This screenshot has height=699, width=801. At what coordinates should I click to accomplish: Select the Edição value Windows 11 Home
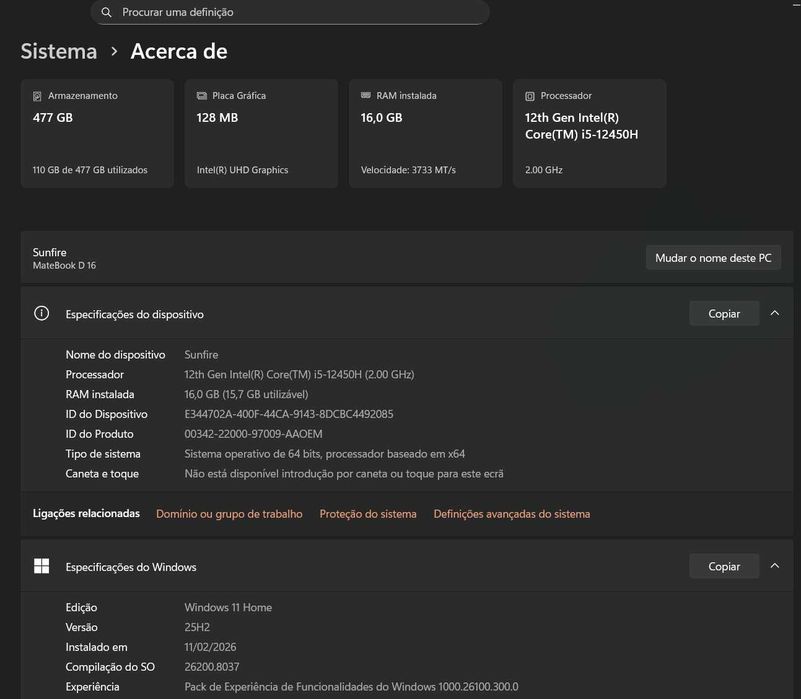(228, 608)
